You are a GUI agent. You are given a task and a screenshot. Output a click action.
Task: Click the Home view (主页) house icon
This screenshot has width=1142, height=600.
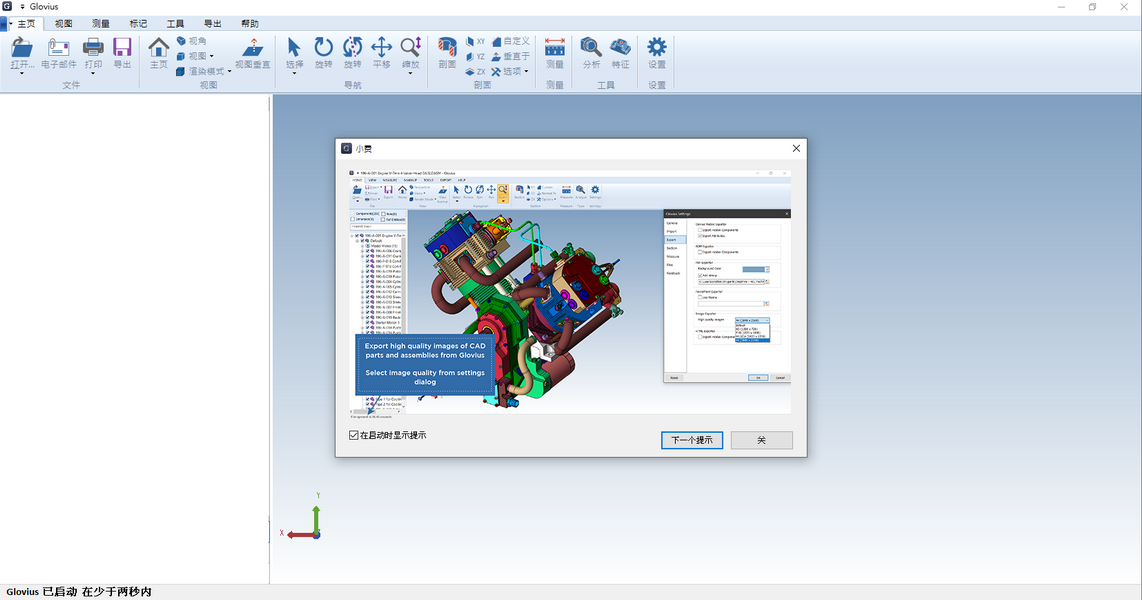(158, 47)
